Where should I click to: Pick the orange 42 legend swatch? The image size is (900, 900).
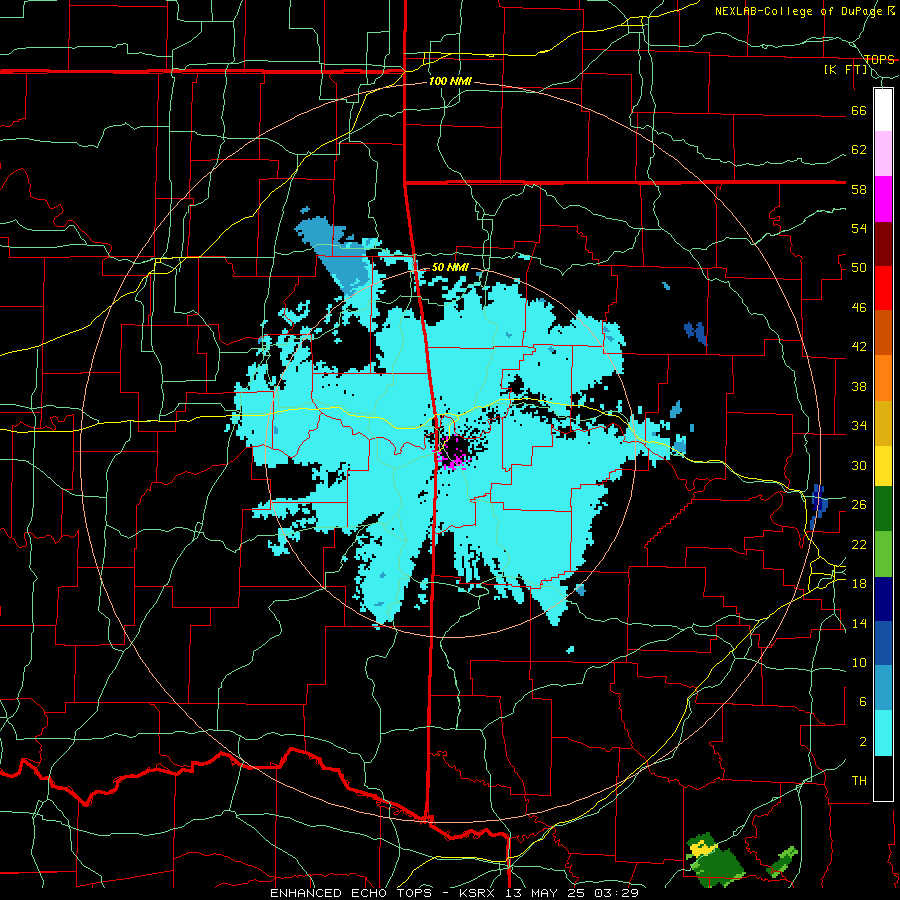click(x=883, y=377)
